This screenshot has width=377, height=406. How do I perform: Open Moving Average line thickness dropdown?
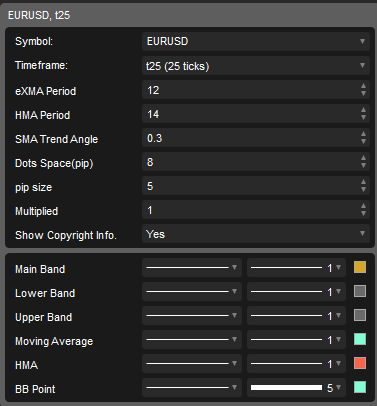(x=296, y=339)
